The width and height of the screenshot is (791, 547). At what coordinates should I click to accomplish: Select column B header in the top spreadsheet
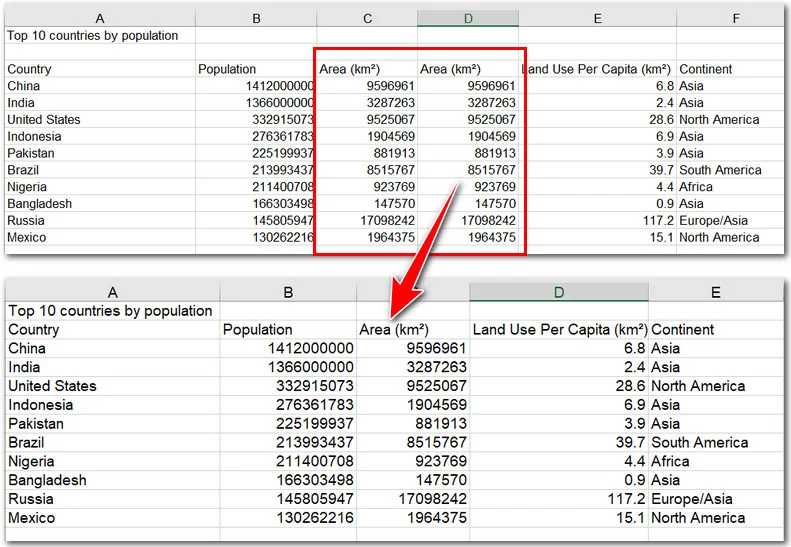[x=256, y=18]
